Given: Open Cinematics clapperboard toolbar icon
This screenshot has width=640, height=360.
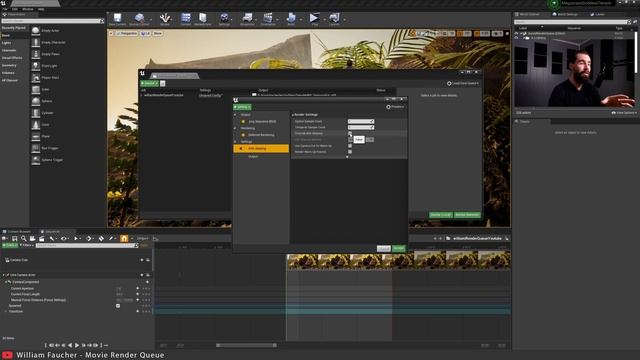Looking at the screenshot, I should click(x=268, y=19).
